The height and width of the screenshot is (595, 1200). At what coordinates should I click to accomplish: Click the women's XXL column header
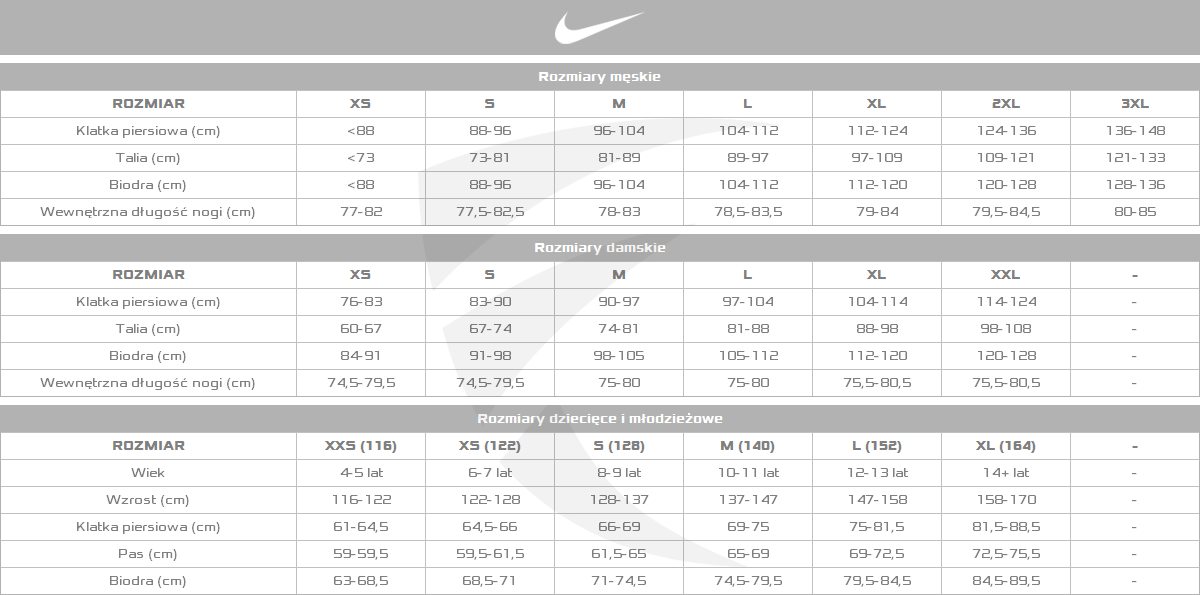pyautogui.click(x=1006, y=274)
